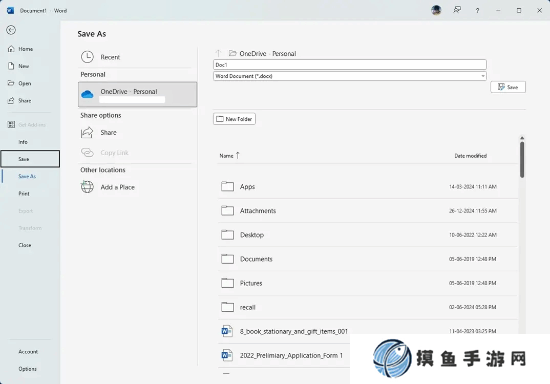Open the Documents folder

[368, 259]
